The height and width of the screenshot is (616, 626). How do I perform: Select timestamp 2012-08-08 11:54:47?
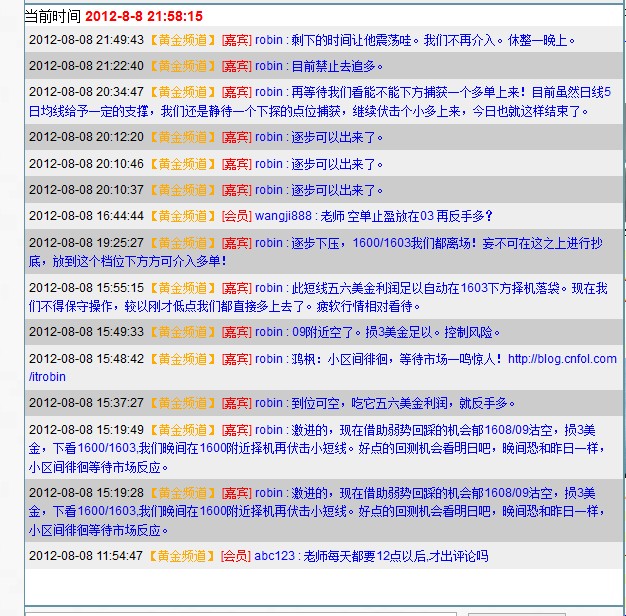[x=85, y=556]
